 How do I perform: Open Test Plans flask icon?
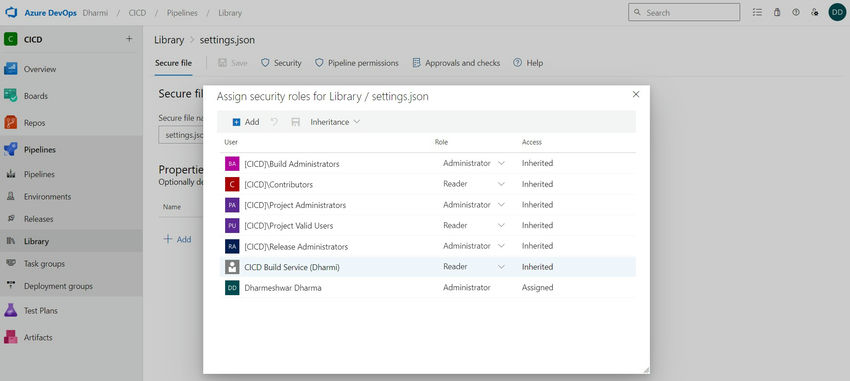(x=10, y=310)
